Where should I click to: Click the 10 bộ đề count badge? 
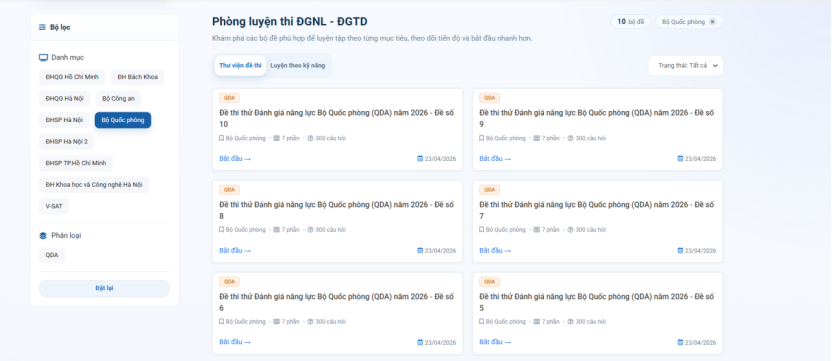click(x=630, y=22)
